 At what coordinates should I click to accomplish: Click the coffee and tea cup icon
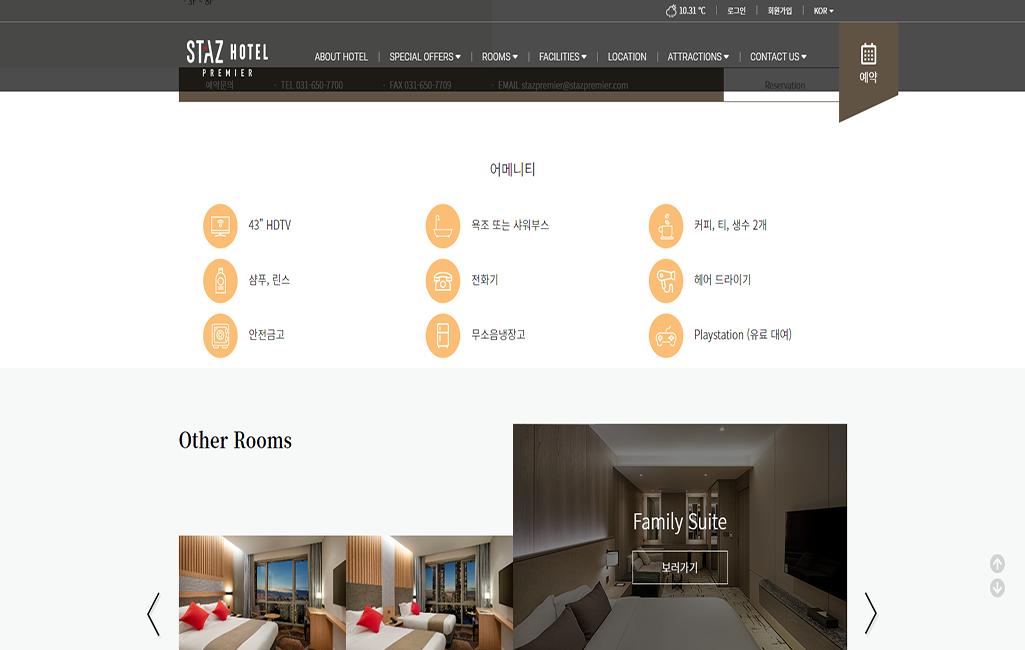666,226
